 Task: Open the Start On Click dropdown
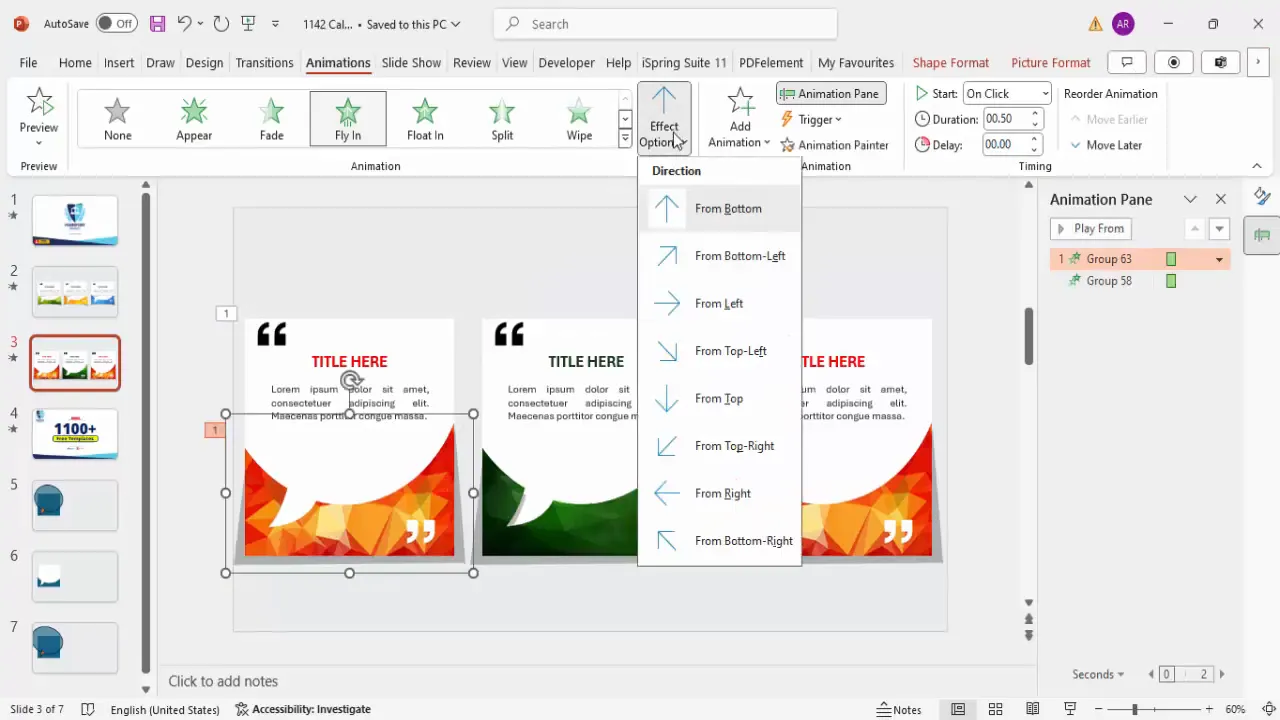click(1007, 93)
